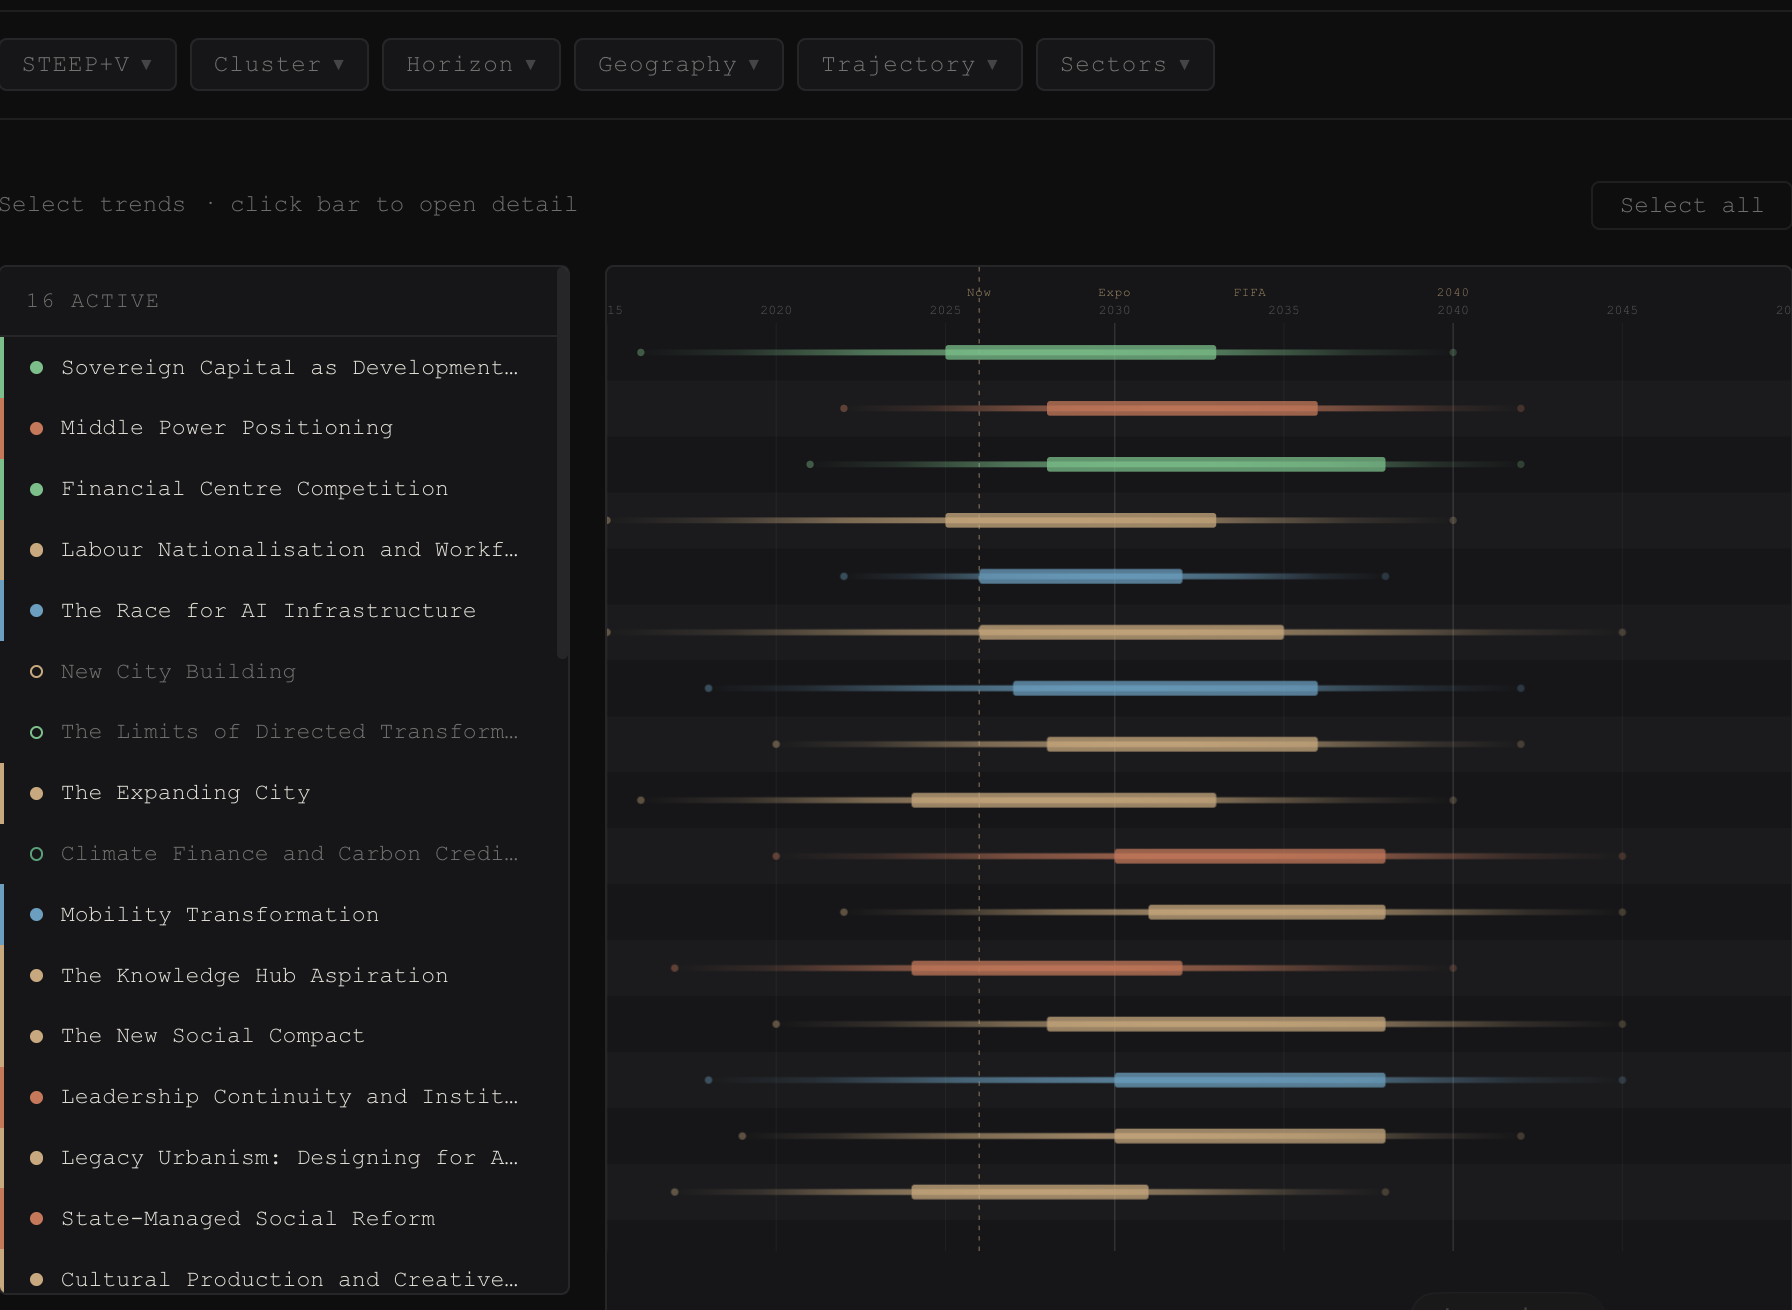The image size is (1792, 1310).
Task: Open the Cluster filter dropdown
Action: pyautogui.click(x=279, y=65)
